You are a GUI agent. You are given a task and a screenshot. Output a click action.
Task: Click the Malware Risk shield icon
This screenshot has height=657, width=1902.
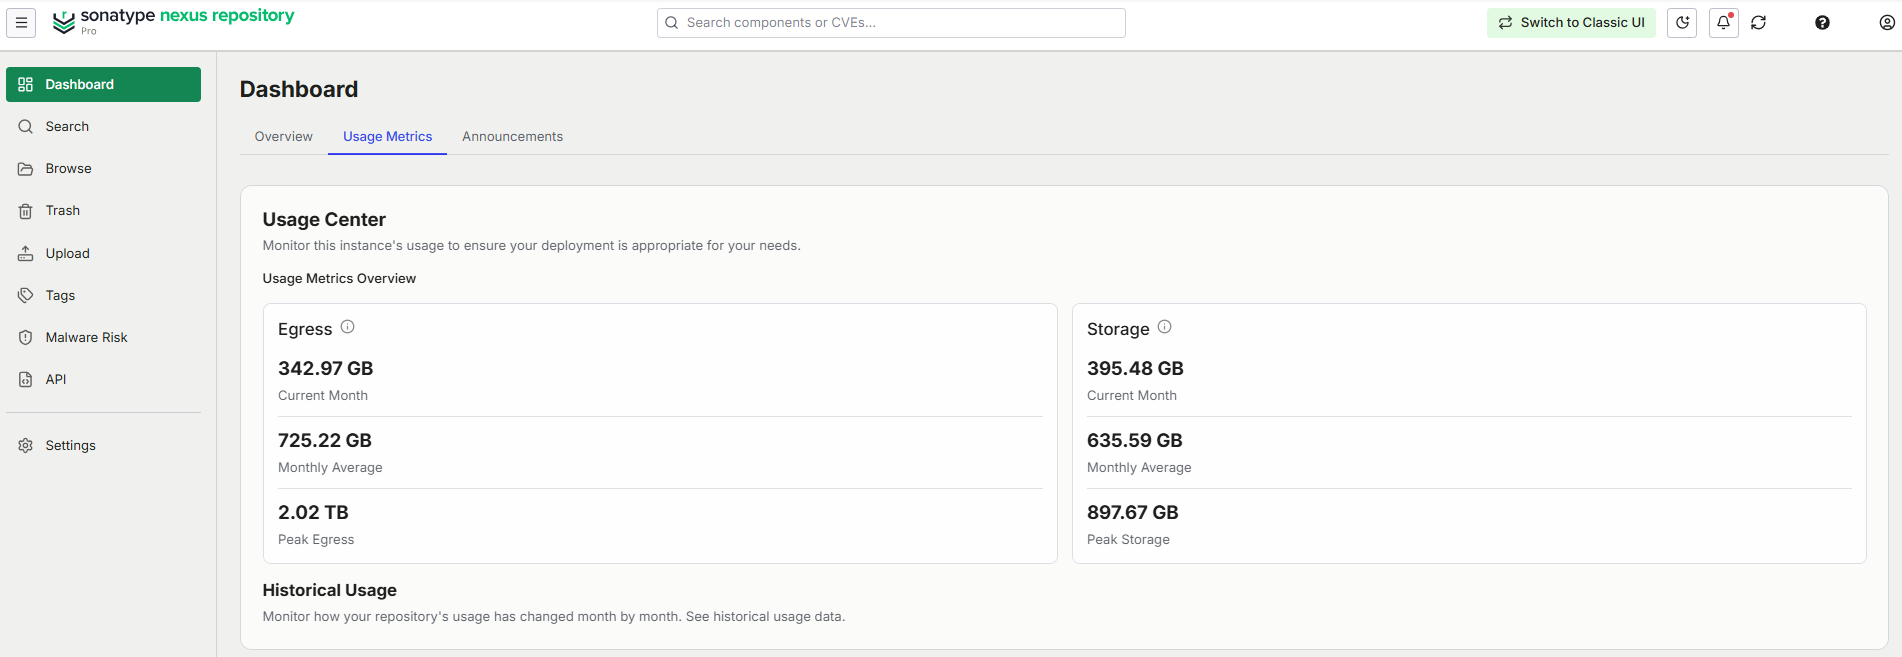[26, 338]
